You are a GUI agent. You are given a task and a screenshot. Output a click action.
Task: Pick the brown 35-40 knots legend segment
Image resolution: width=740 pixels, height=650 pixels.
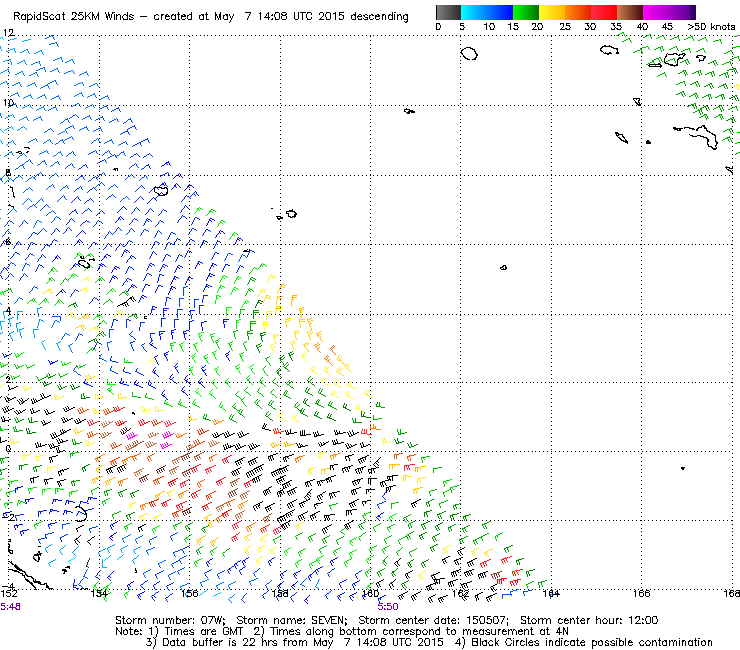(x=630, y=12)
